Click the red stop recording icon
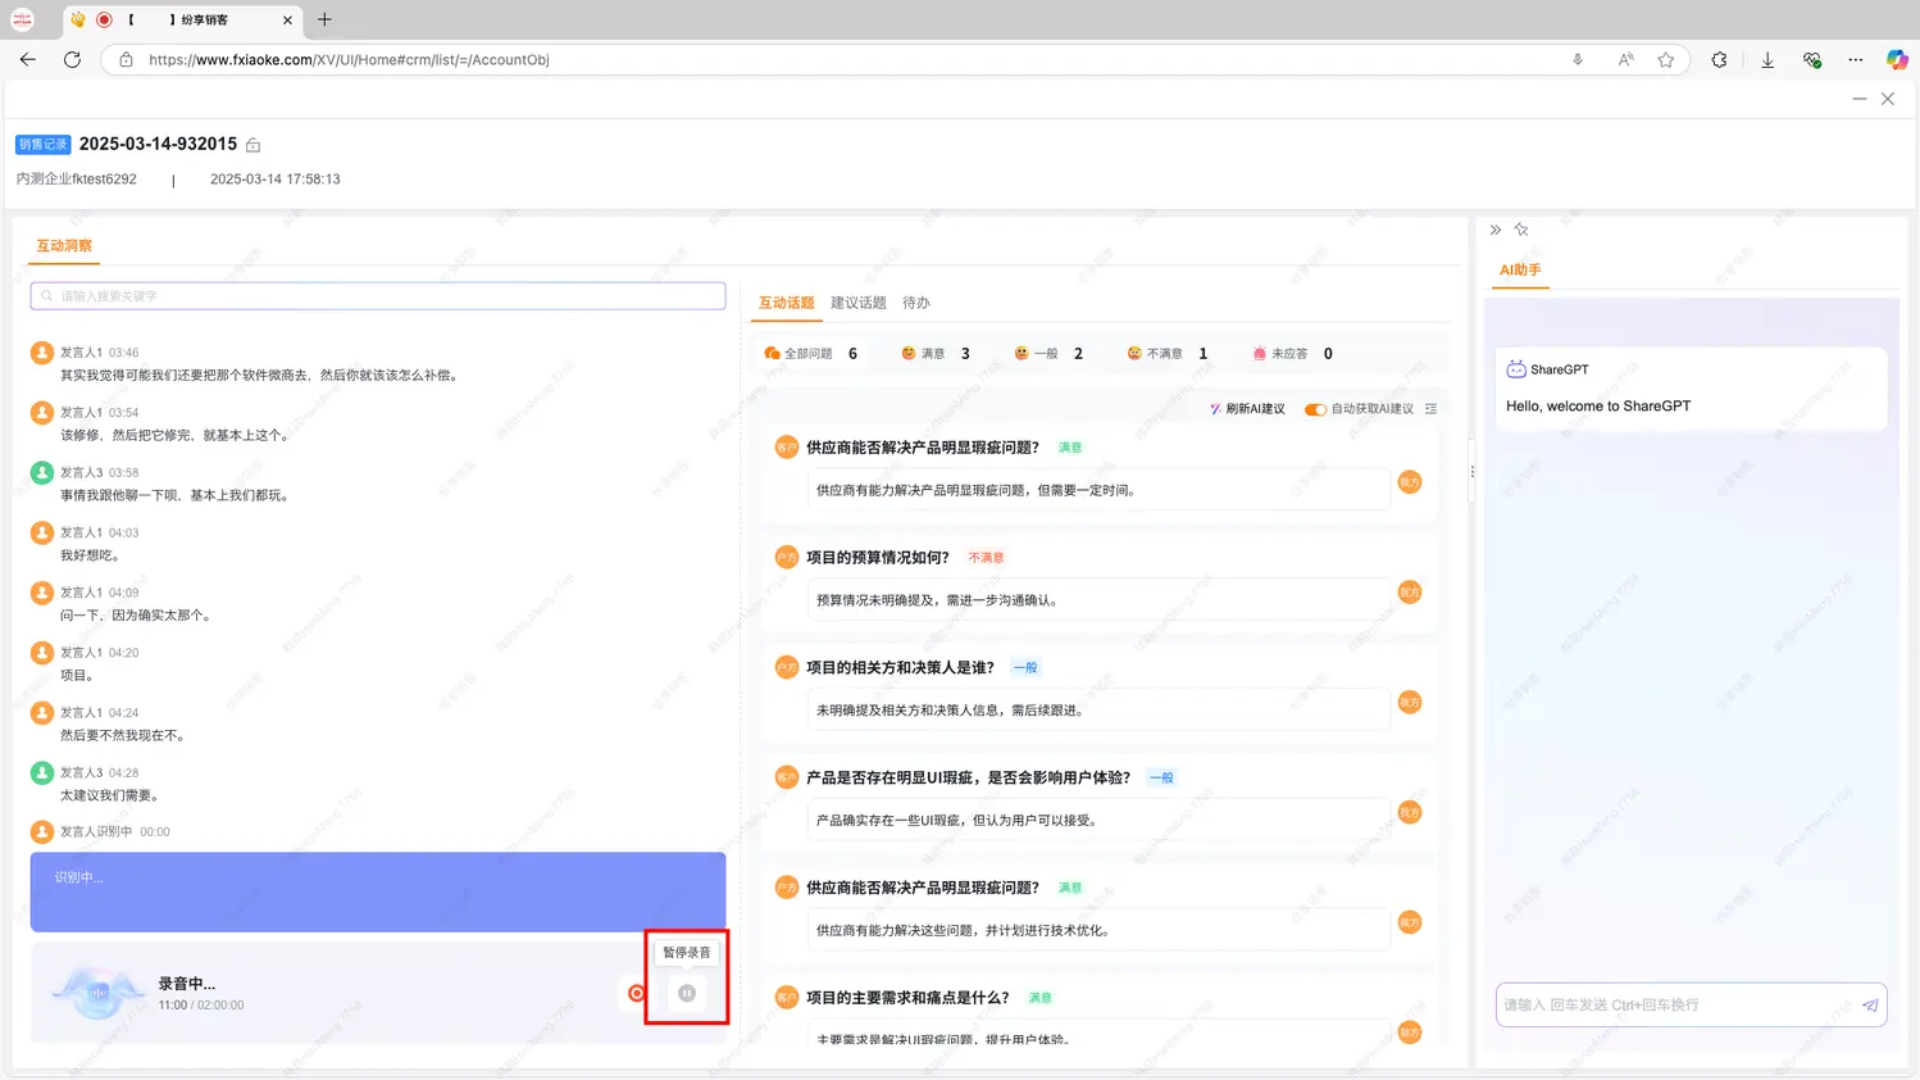 pyautogui.click(x=636, y=993)
